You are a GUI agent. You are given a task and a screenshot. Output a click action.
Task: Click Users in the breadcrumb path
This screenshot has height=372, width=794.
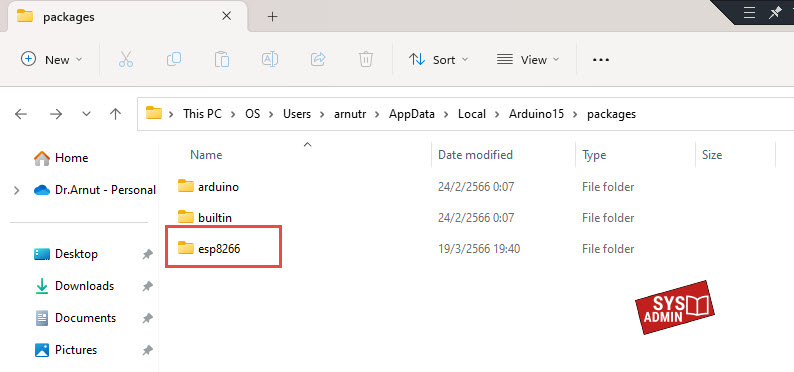pyautogui.click(x=297, y=114)
